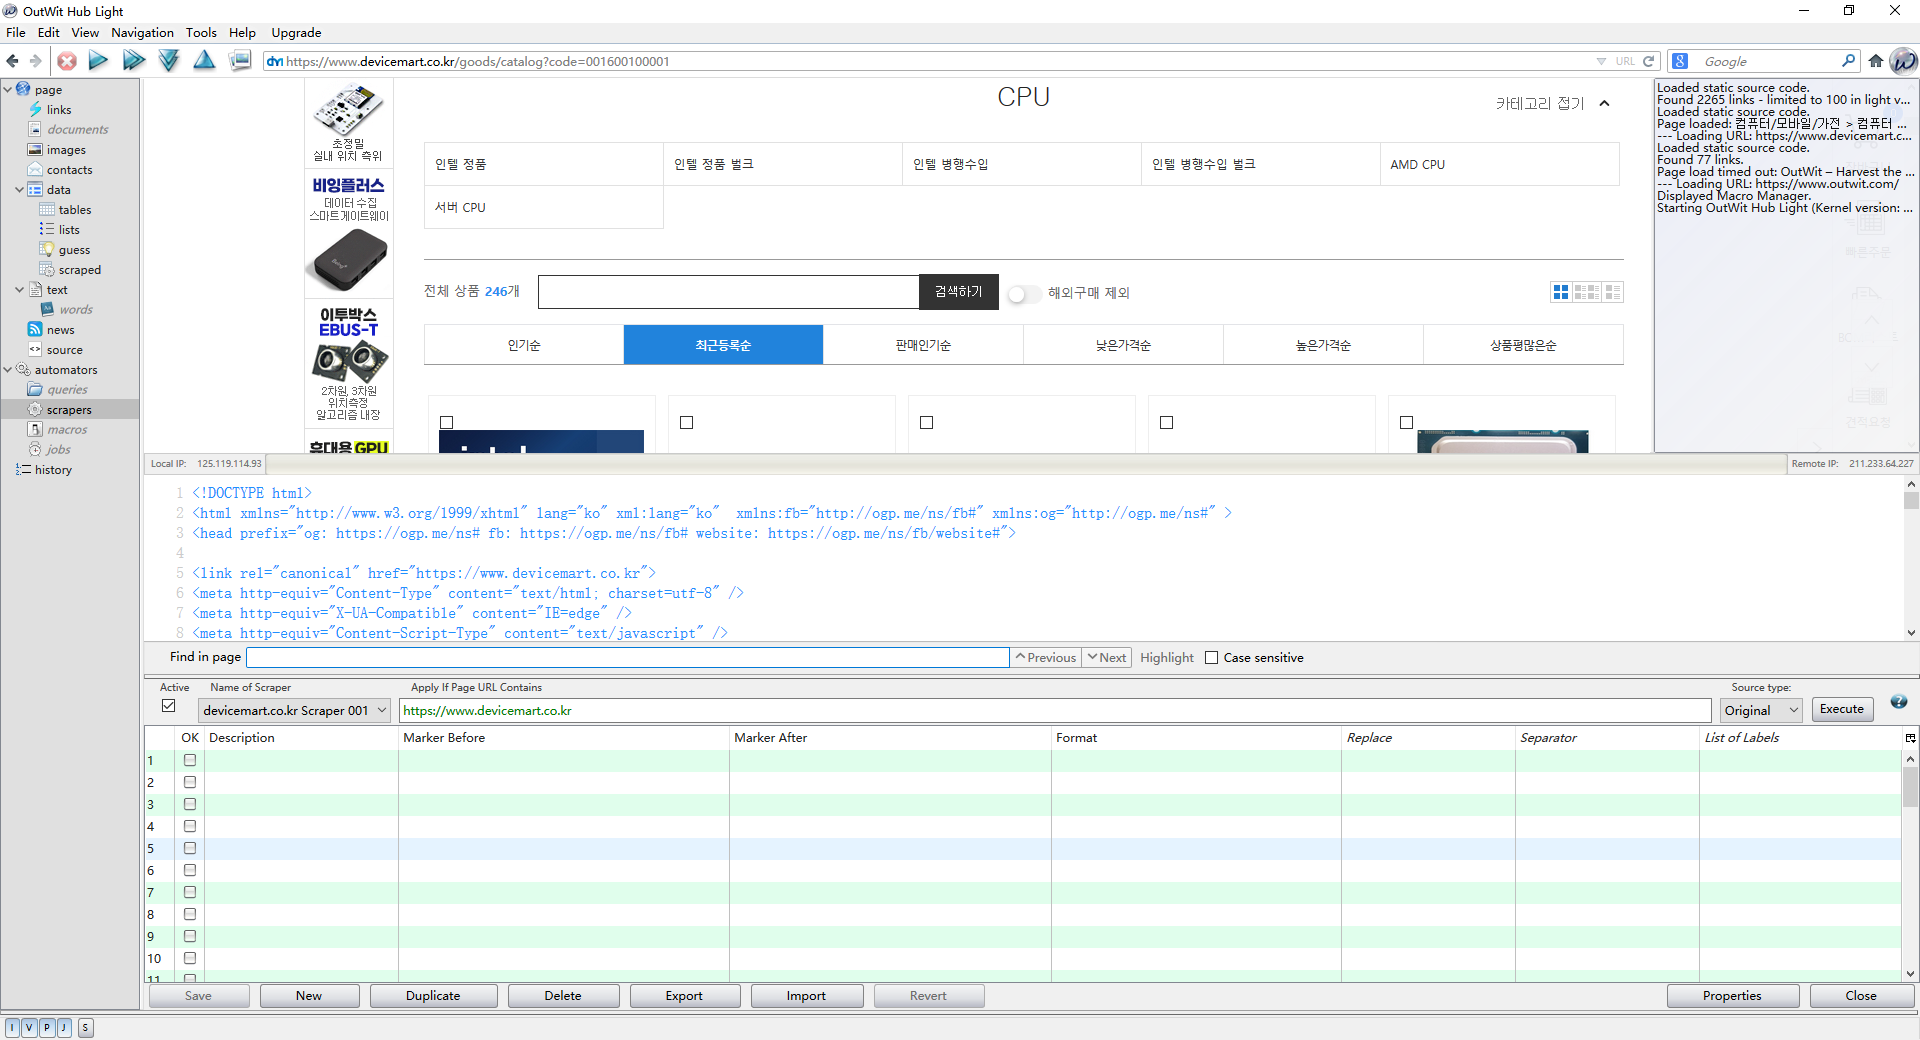Open the Source type Original dropdown
This screenshot has height=1040, width=1920.
click(1761, 711)
